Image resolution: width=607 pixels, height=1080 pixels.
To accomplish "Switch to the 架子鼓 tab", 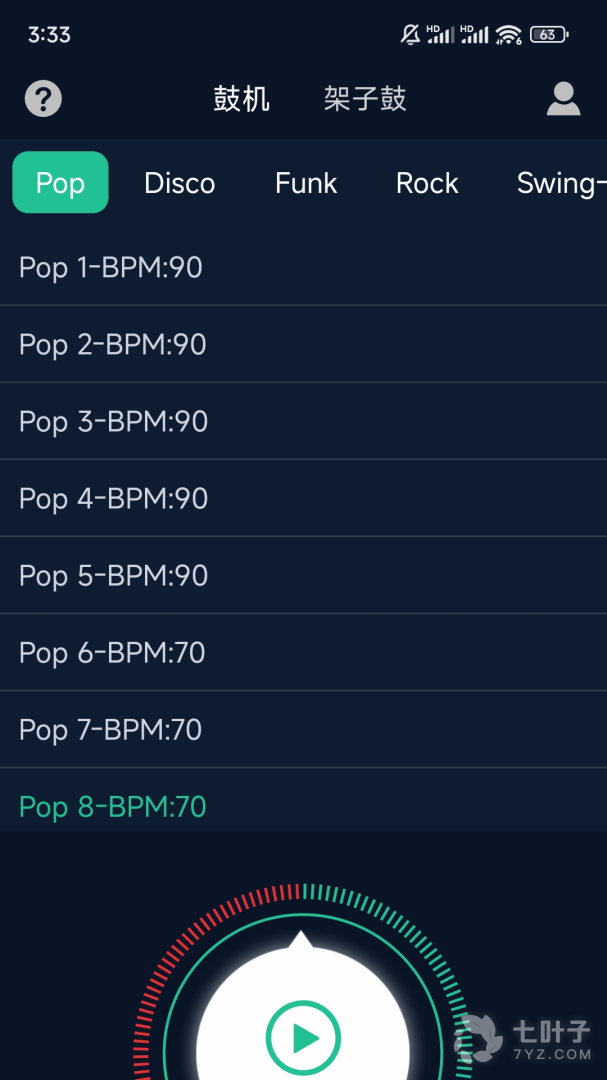I will pos(365,98).
